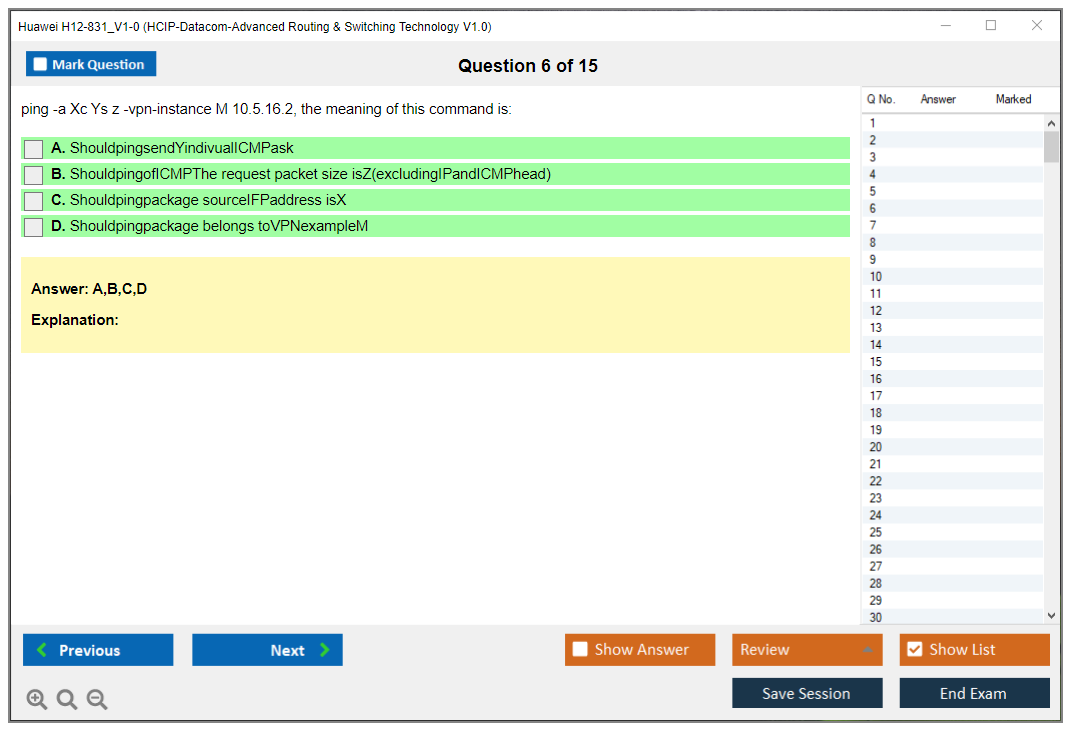Jump to question 25 in the list

point(876,532)
